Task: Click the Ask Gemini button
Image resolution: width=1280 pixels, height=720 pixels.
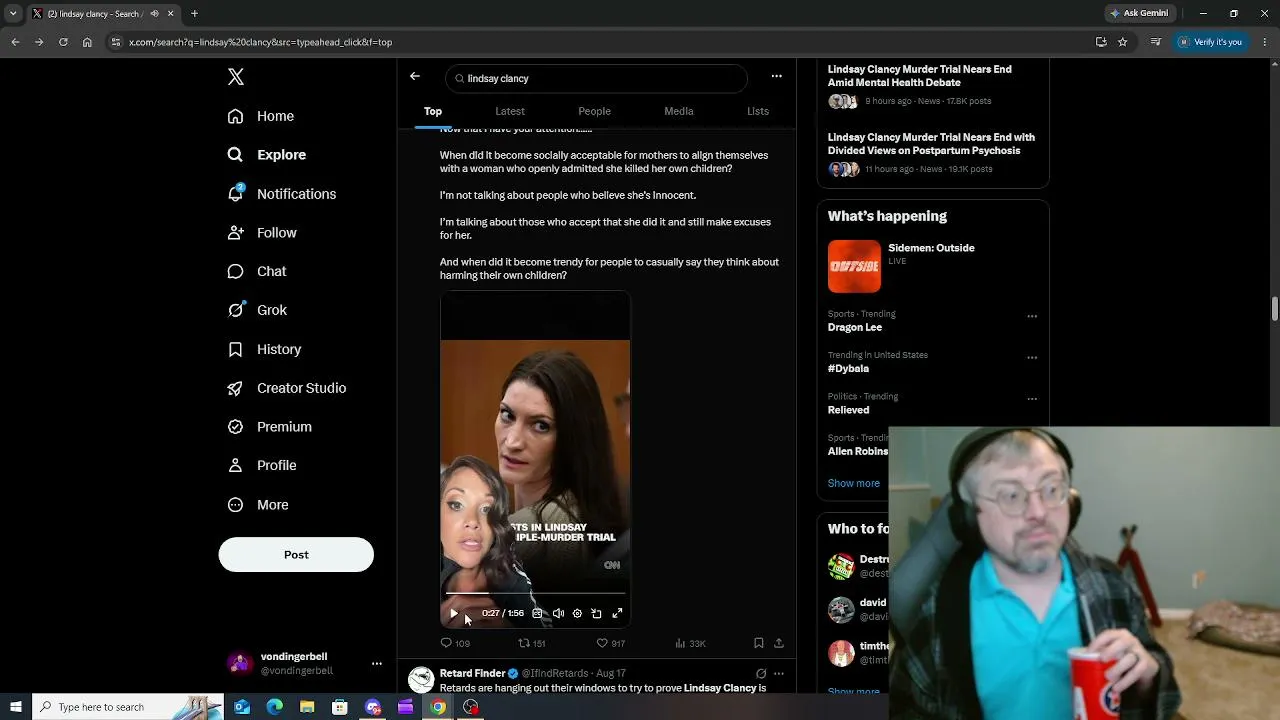Action: pos(1139,14)
